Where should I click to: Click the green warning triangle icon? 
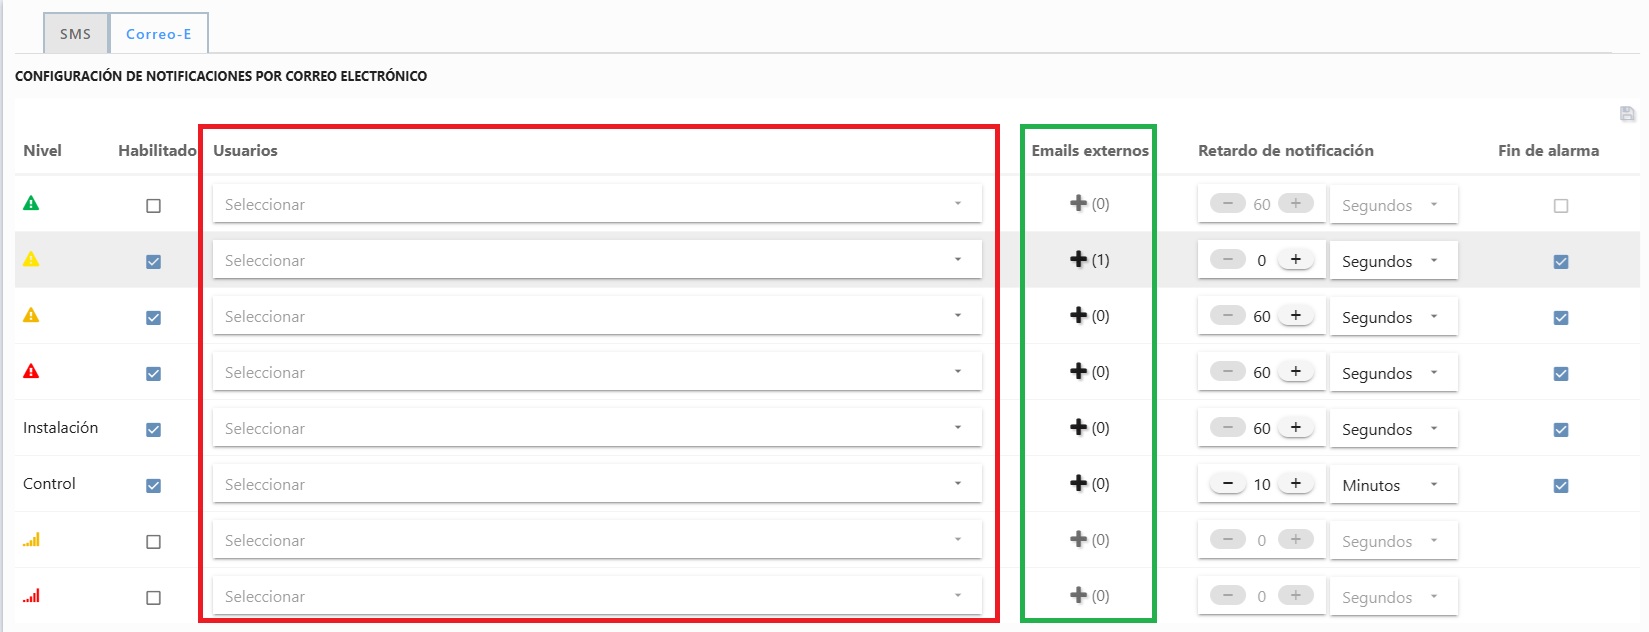click(31, 203)
